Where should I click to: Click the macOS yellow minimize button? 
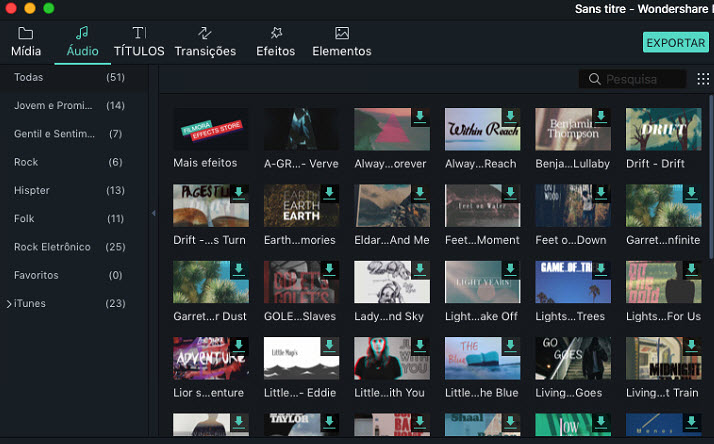click(30, 8)
